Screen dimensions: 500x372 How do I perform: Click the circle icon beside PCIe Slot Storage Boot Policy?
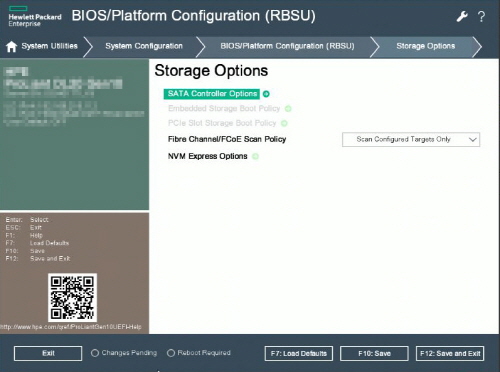tap(284, 123)
